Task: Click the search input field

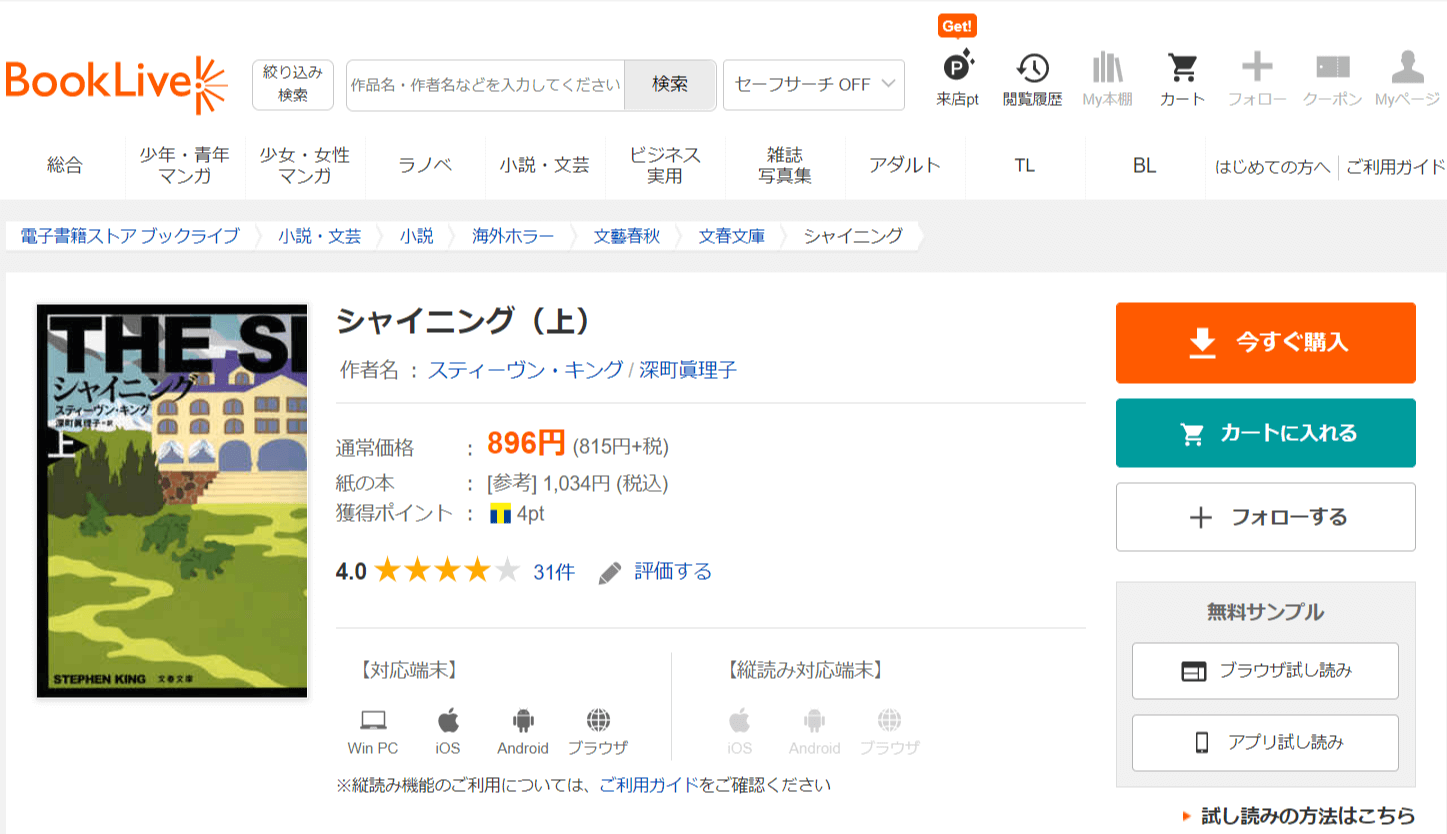Action: click(x=485, y=85)
